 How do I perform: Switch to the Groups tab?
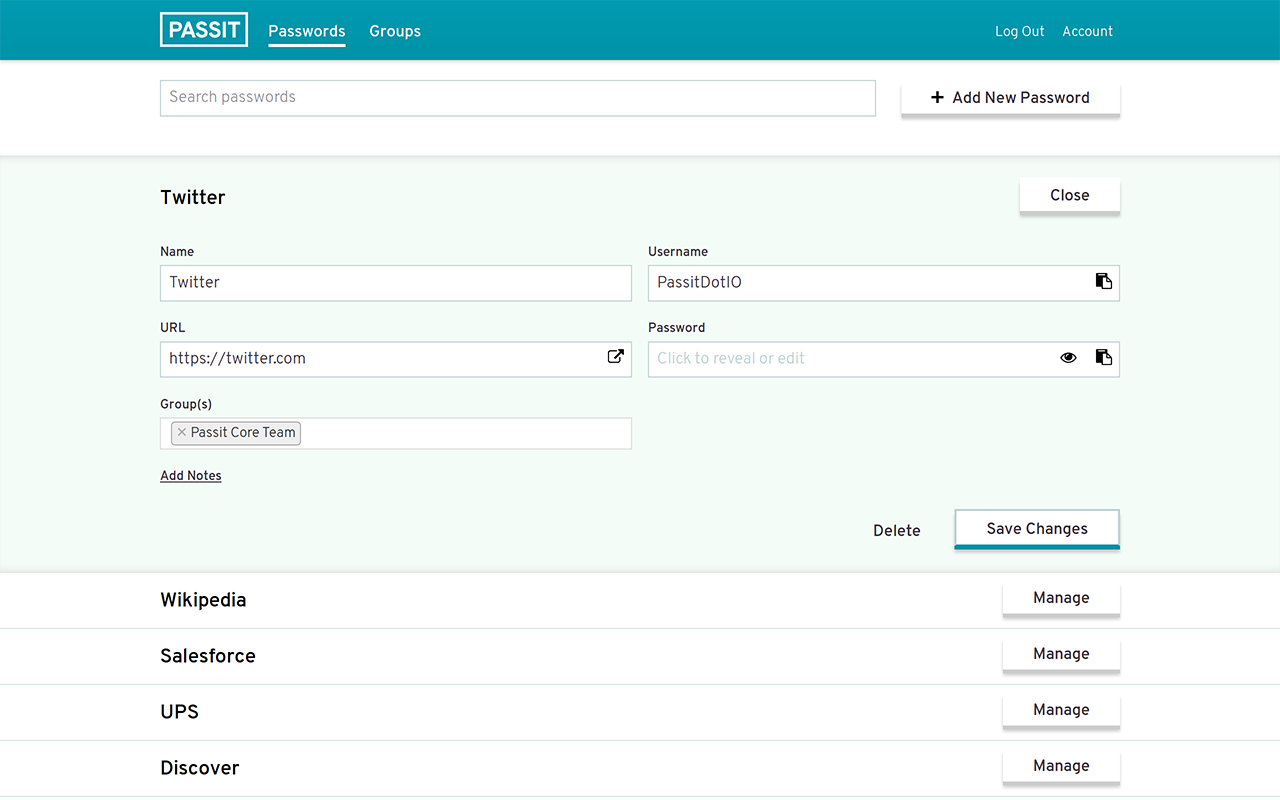394,31
